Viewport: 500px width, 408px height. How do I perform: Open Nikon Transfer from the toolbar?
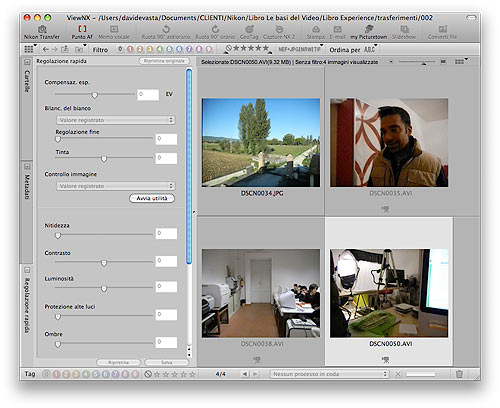click(x=42, y=32)
